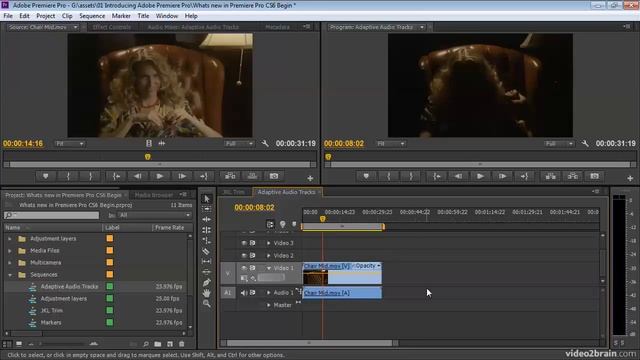
Task: Step forward in Program monitor
Action: (x=502, y=176)
